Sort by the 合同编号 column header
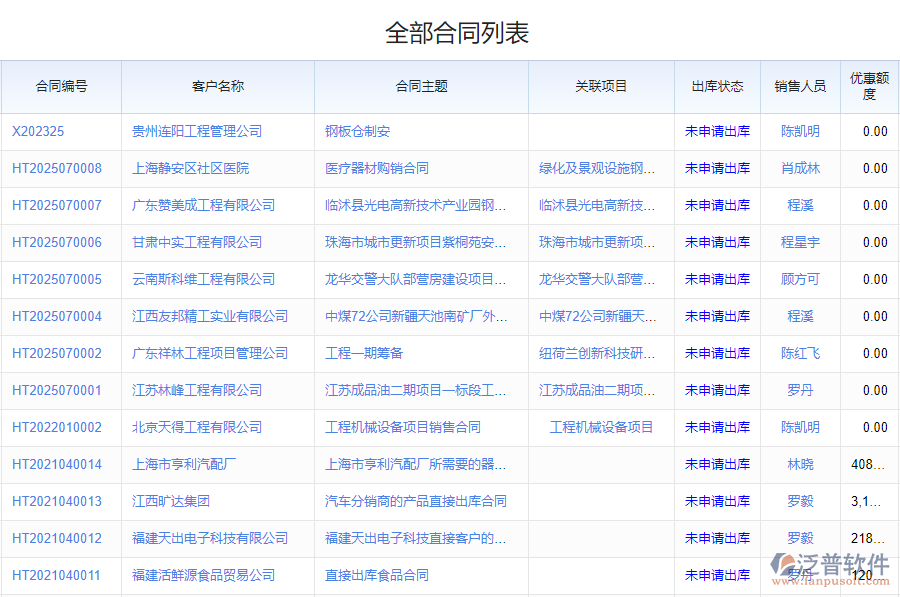 [x=62, y=86]
